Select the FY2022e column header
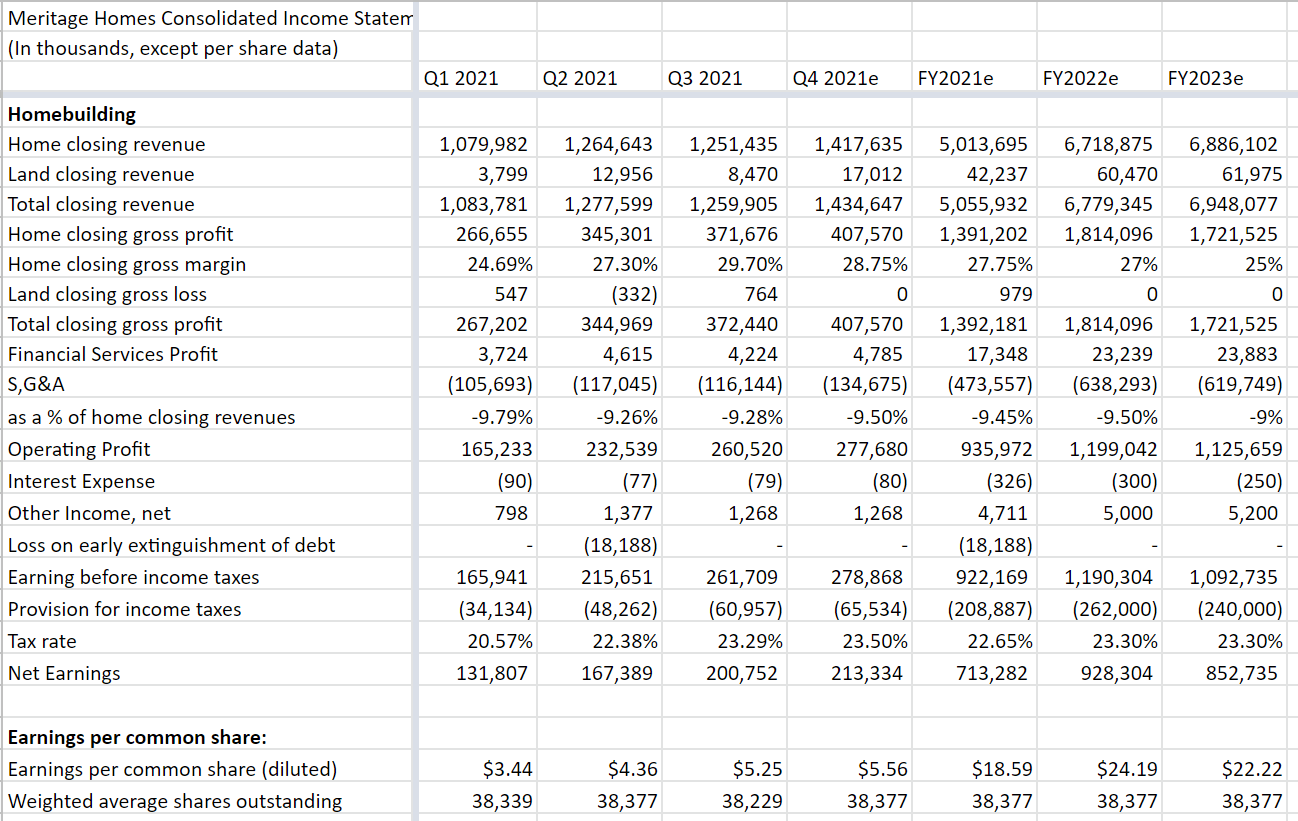The height and width of the screenshot is (821, 1298). tap(1080, 78)
